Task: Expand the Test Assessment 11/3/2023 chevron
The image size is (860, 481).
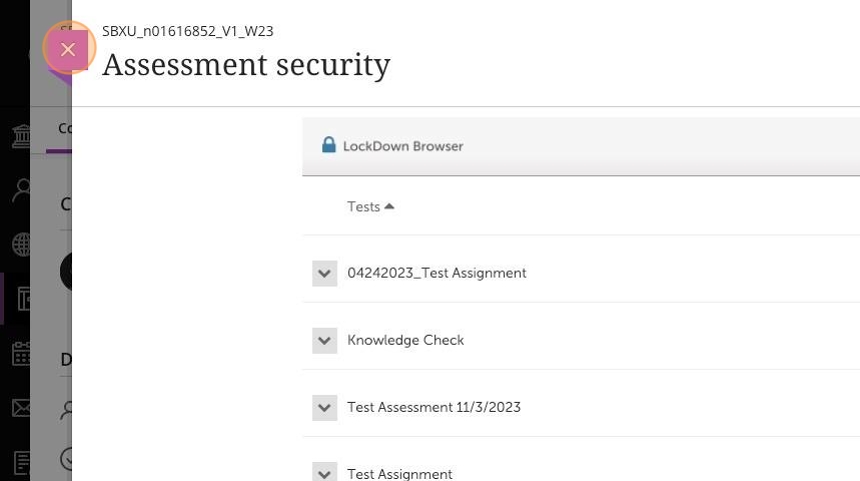Action: click(x=324, y=407)
